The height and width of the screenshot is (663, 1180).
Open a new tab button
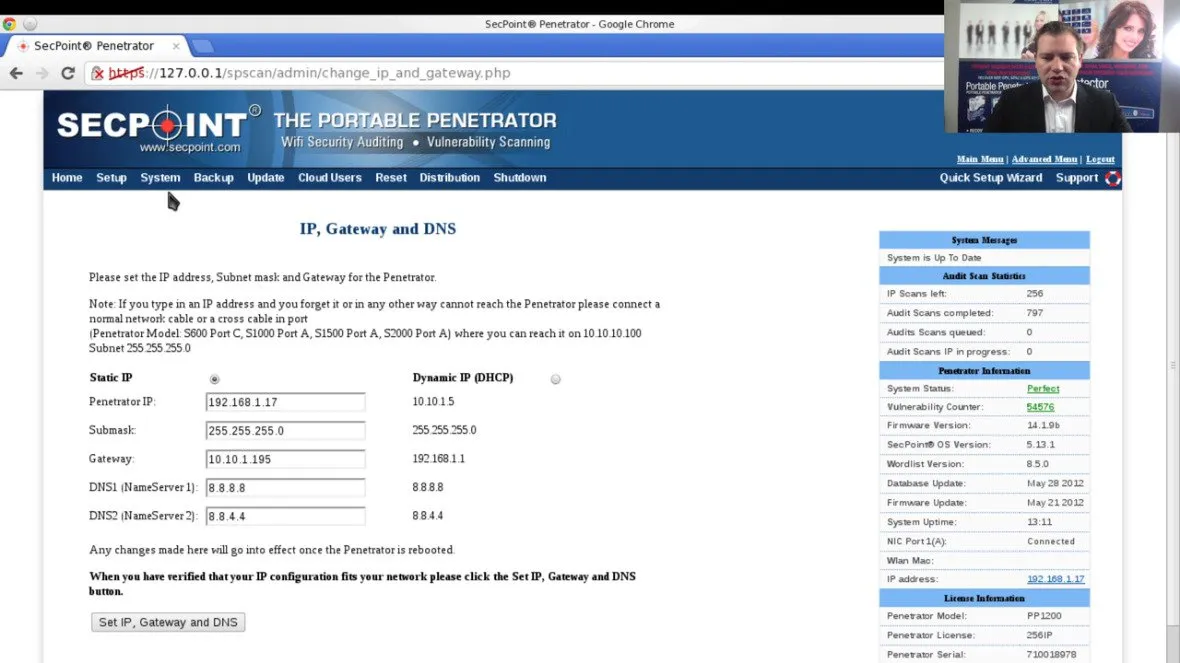click(x=202, y=47)
